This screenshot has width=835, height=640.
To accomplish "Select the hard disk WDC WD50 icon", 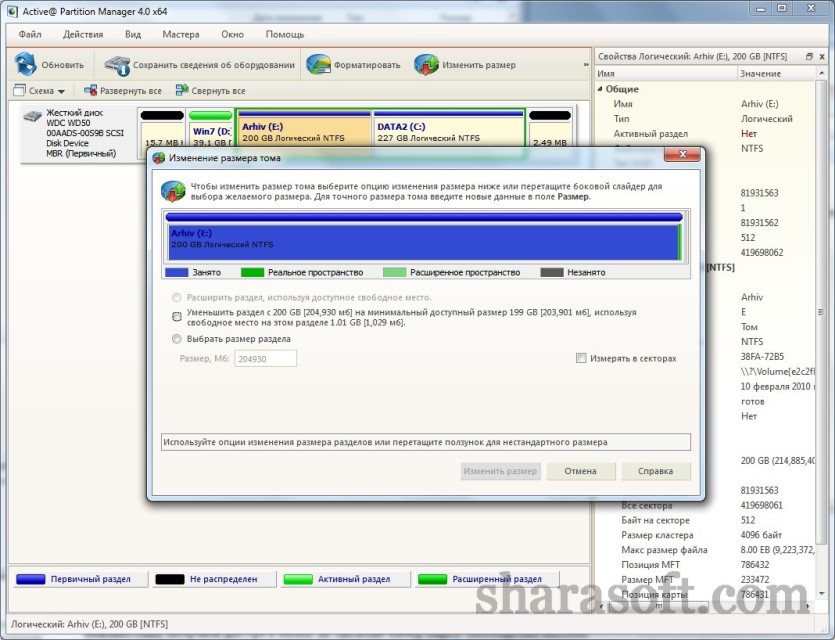I will click(32, 116).
